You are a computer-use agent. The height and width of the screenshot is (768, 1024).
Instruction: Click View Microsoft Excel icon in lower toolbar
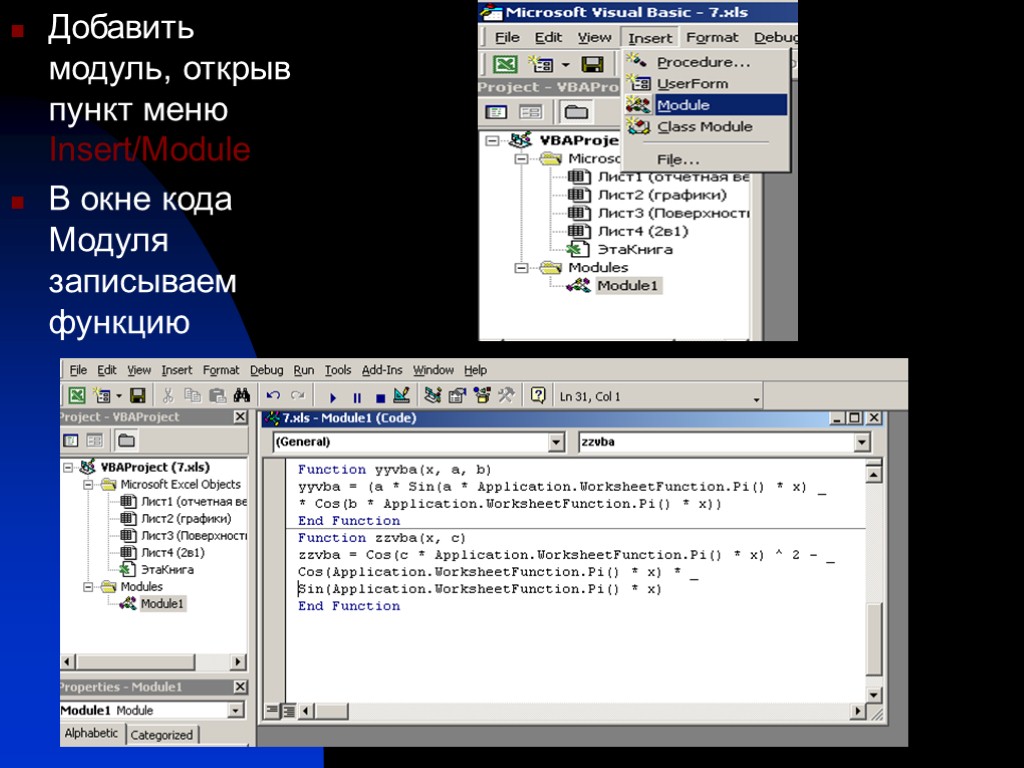(x=77, y=396)
